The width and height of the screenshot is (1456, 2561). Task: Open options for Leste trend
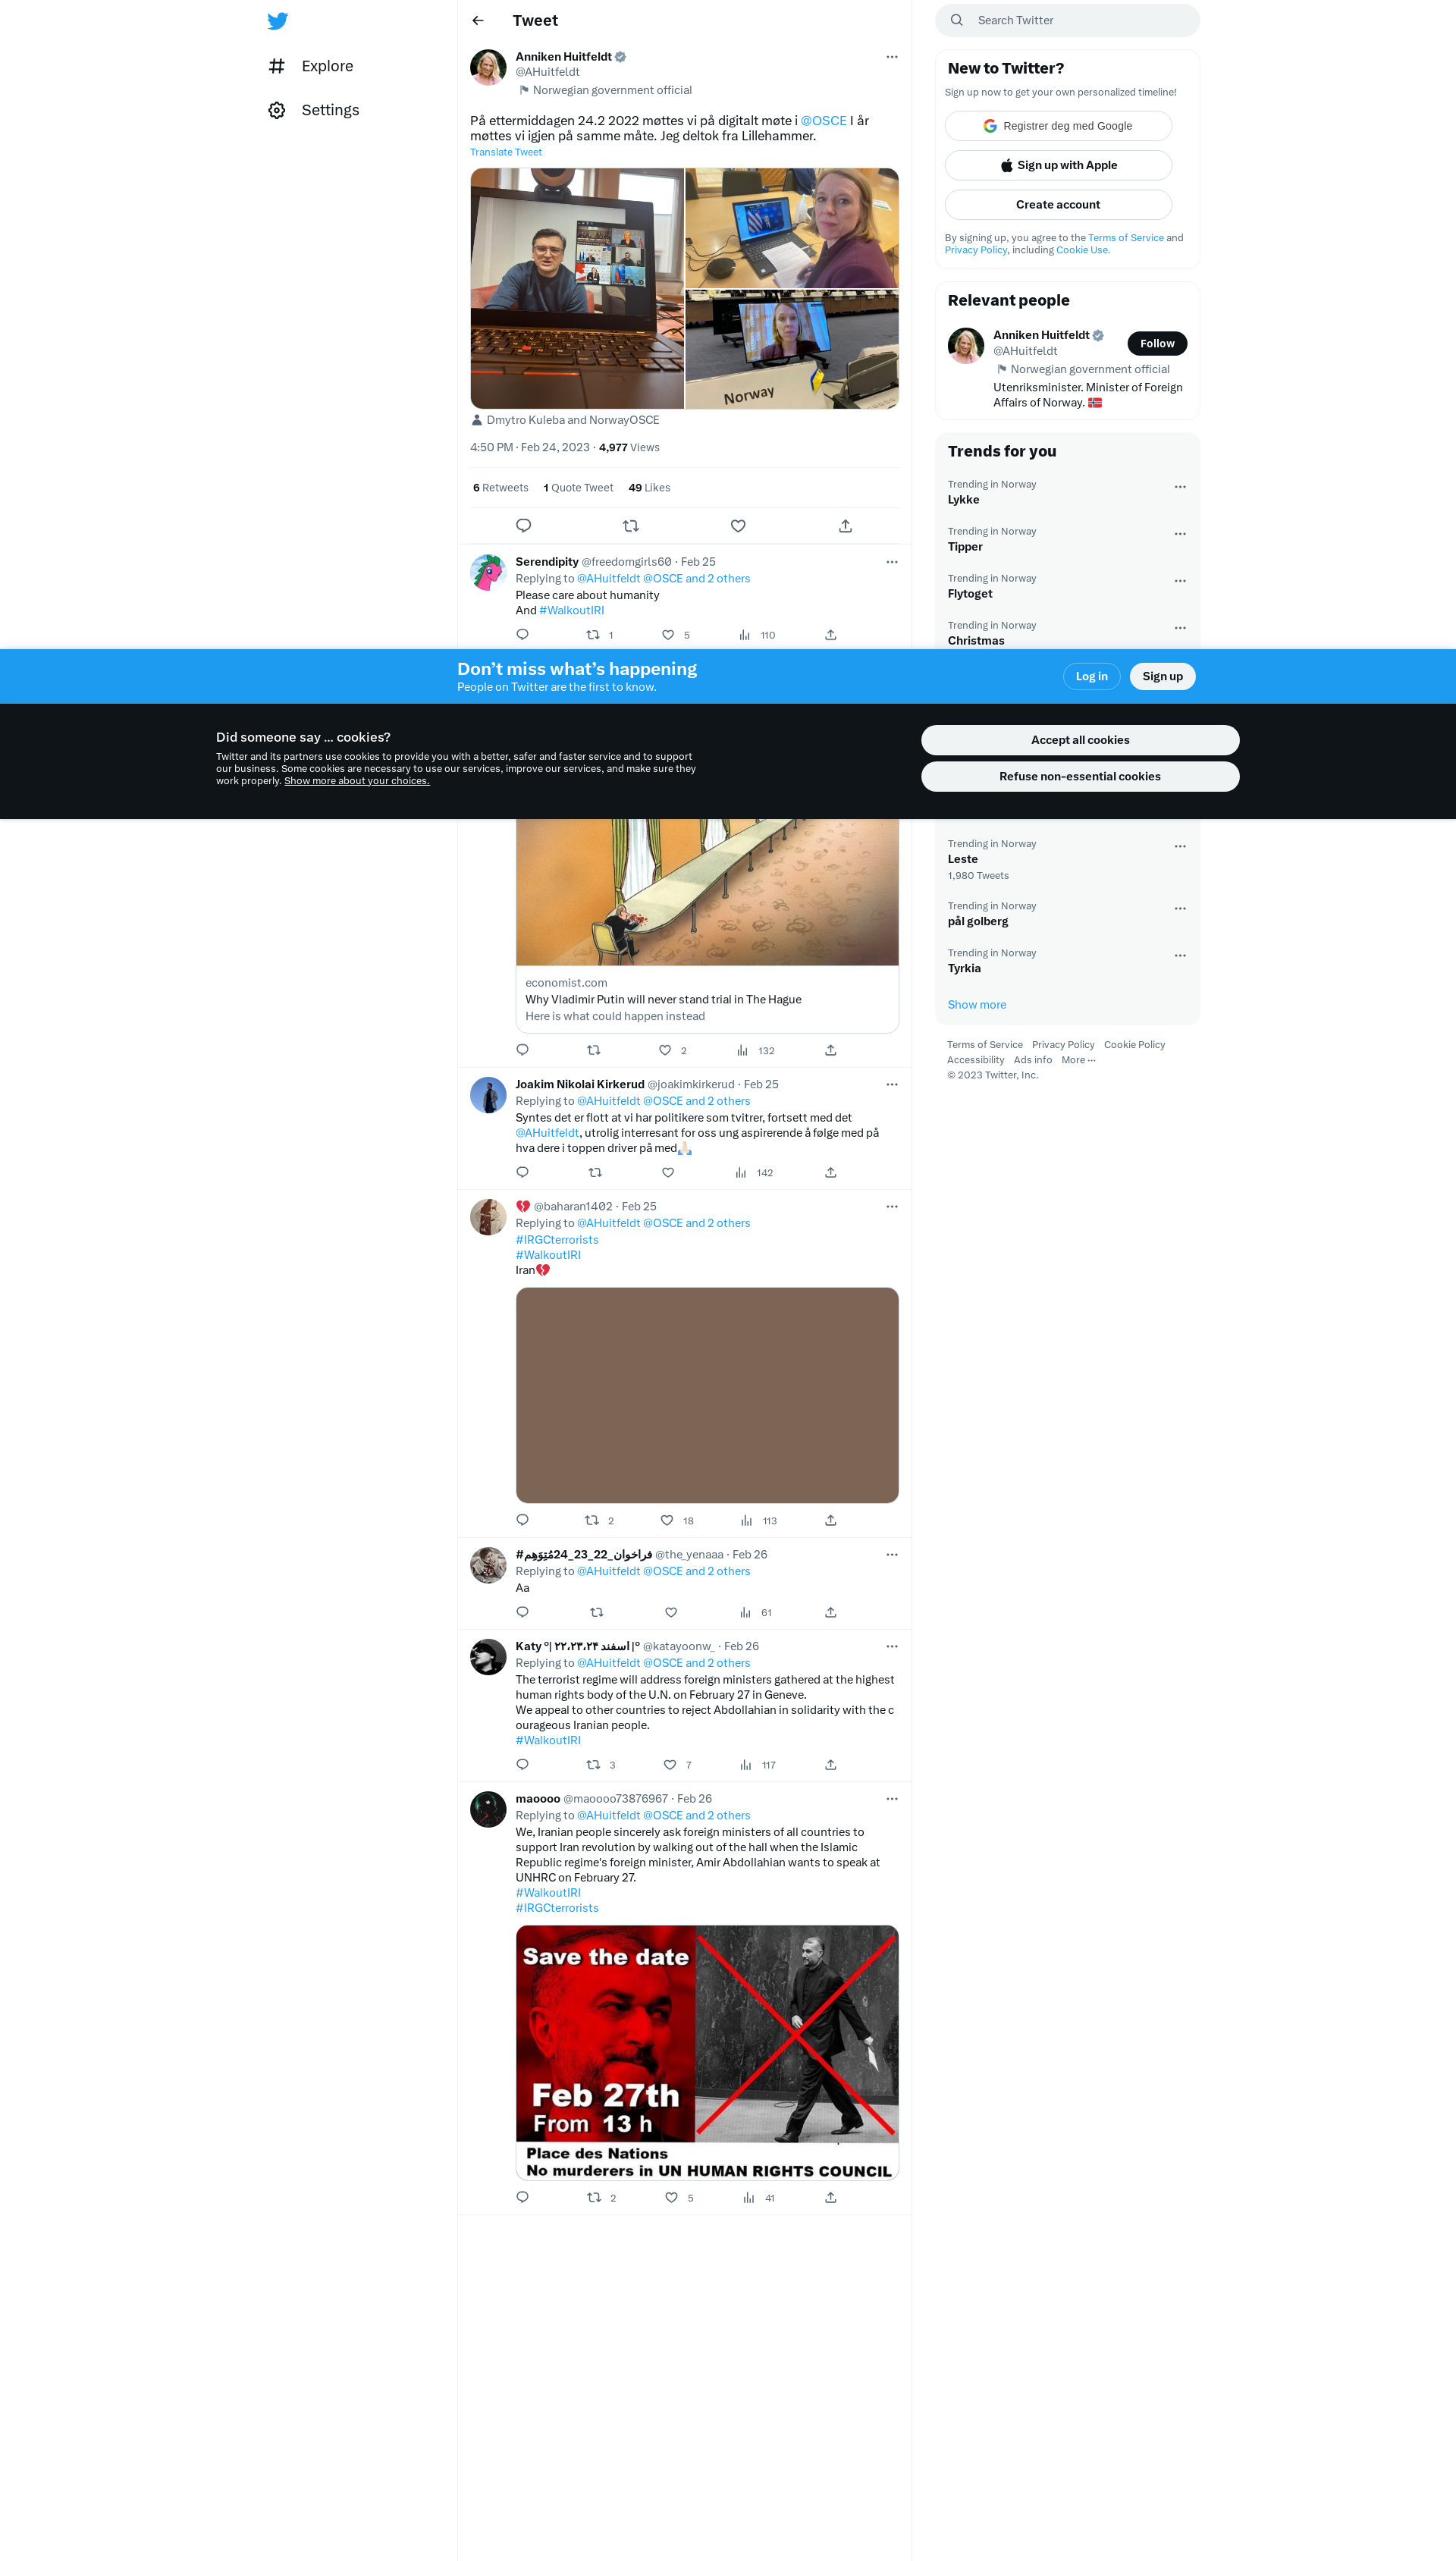[x=1180, y=847]
